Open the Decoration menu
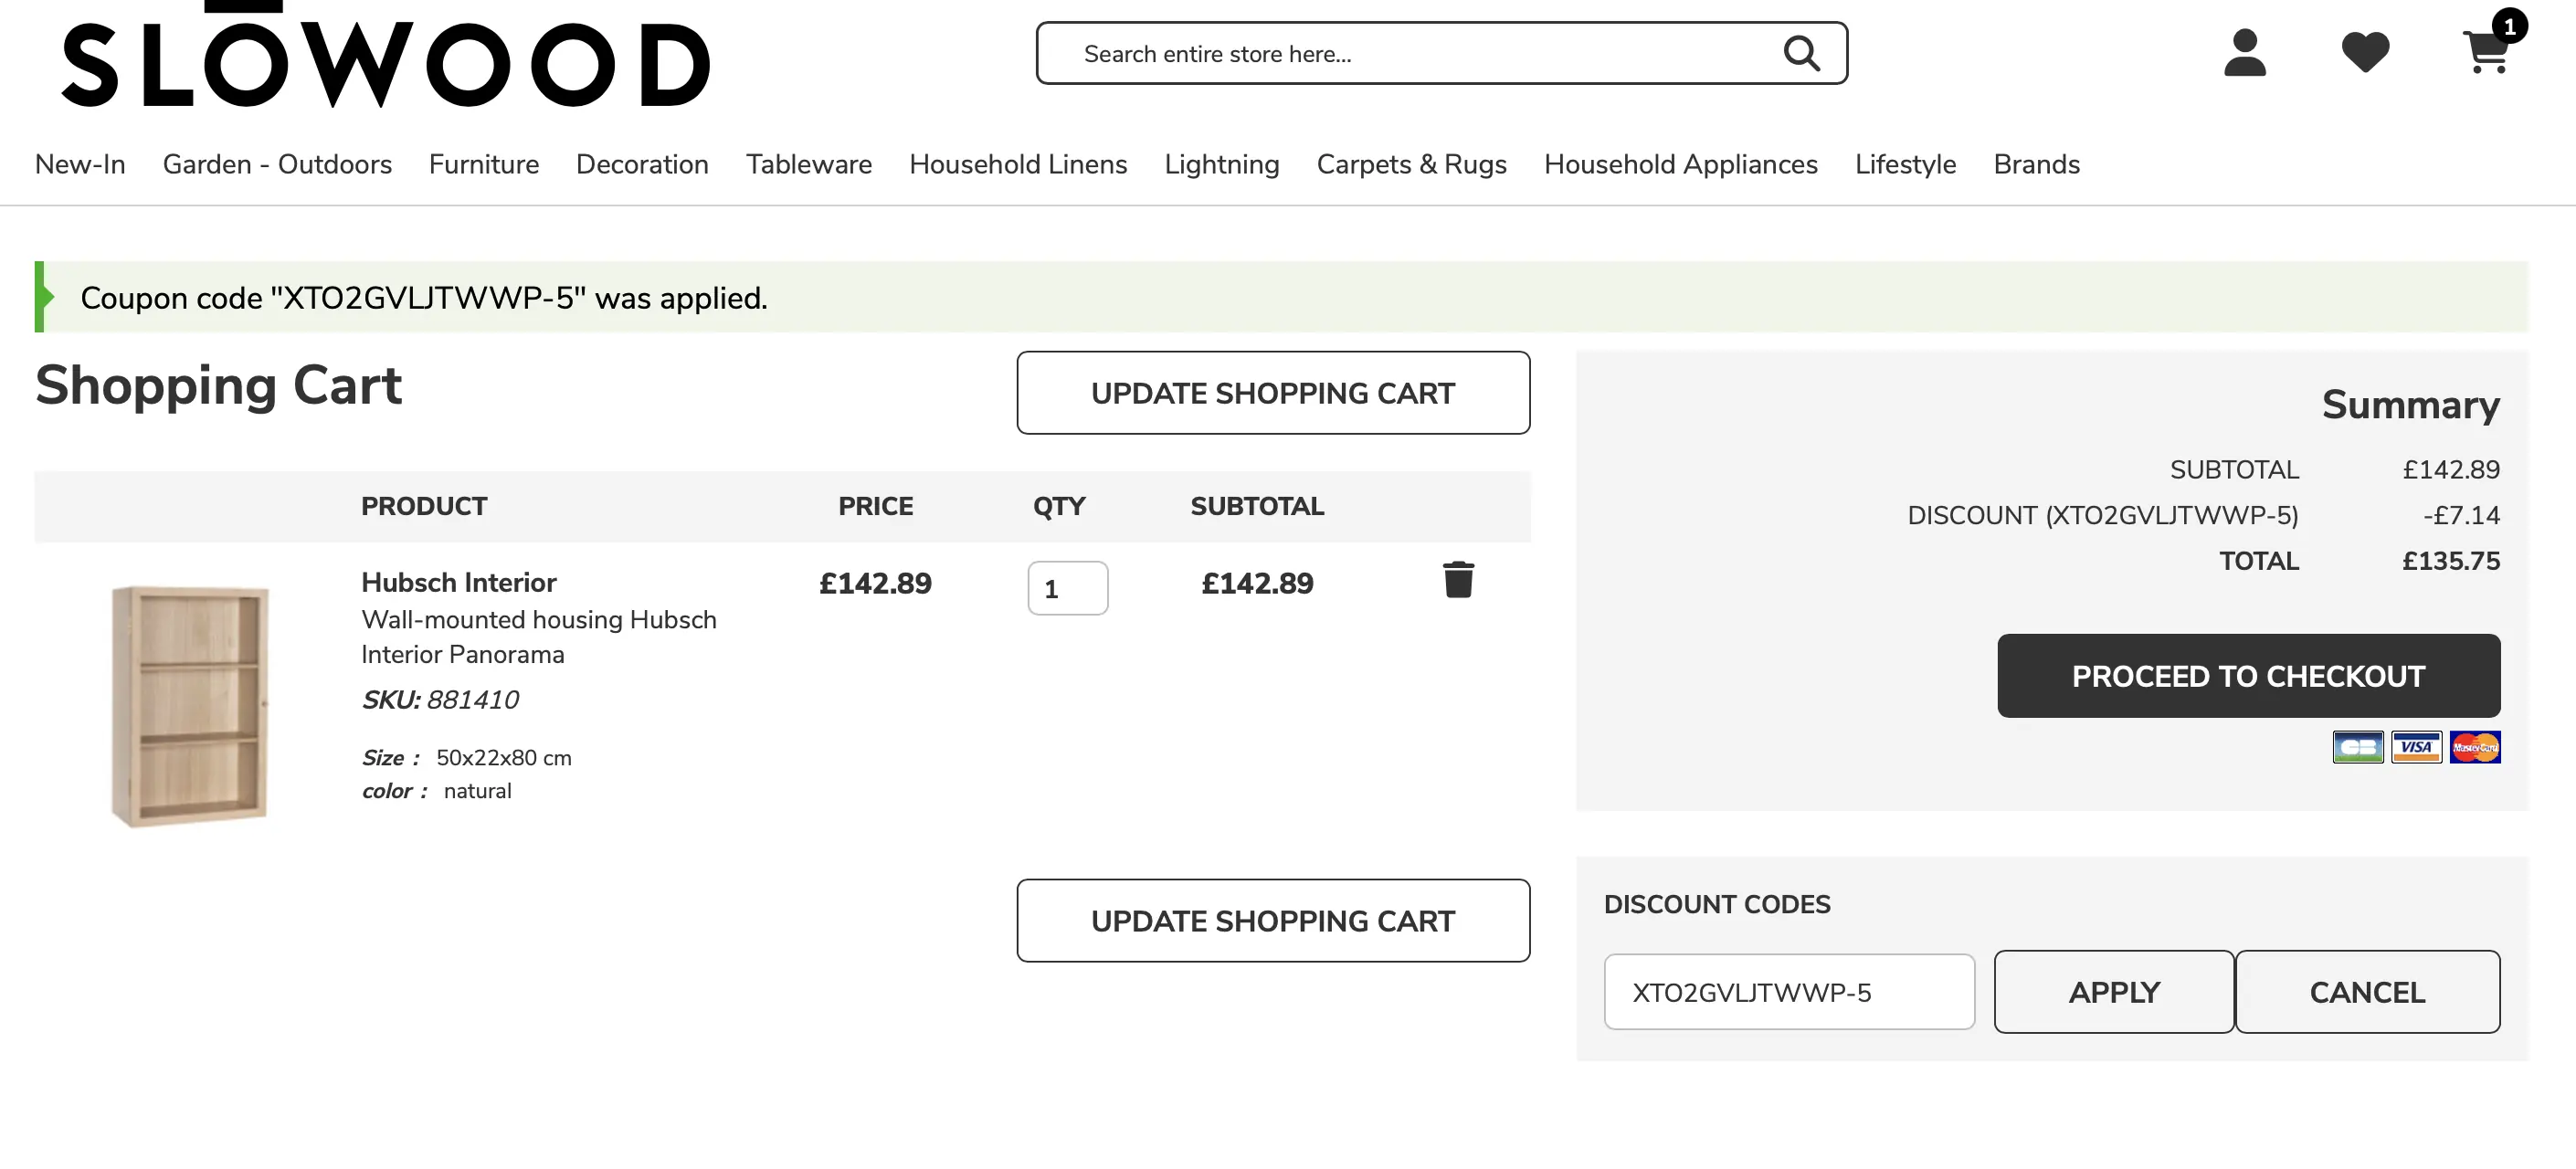This screenshot has height=1169, width=2576. 642,164
